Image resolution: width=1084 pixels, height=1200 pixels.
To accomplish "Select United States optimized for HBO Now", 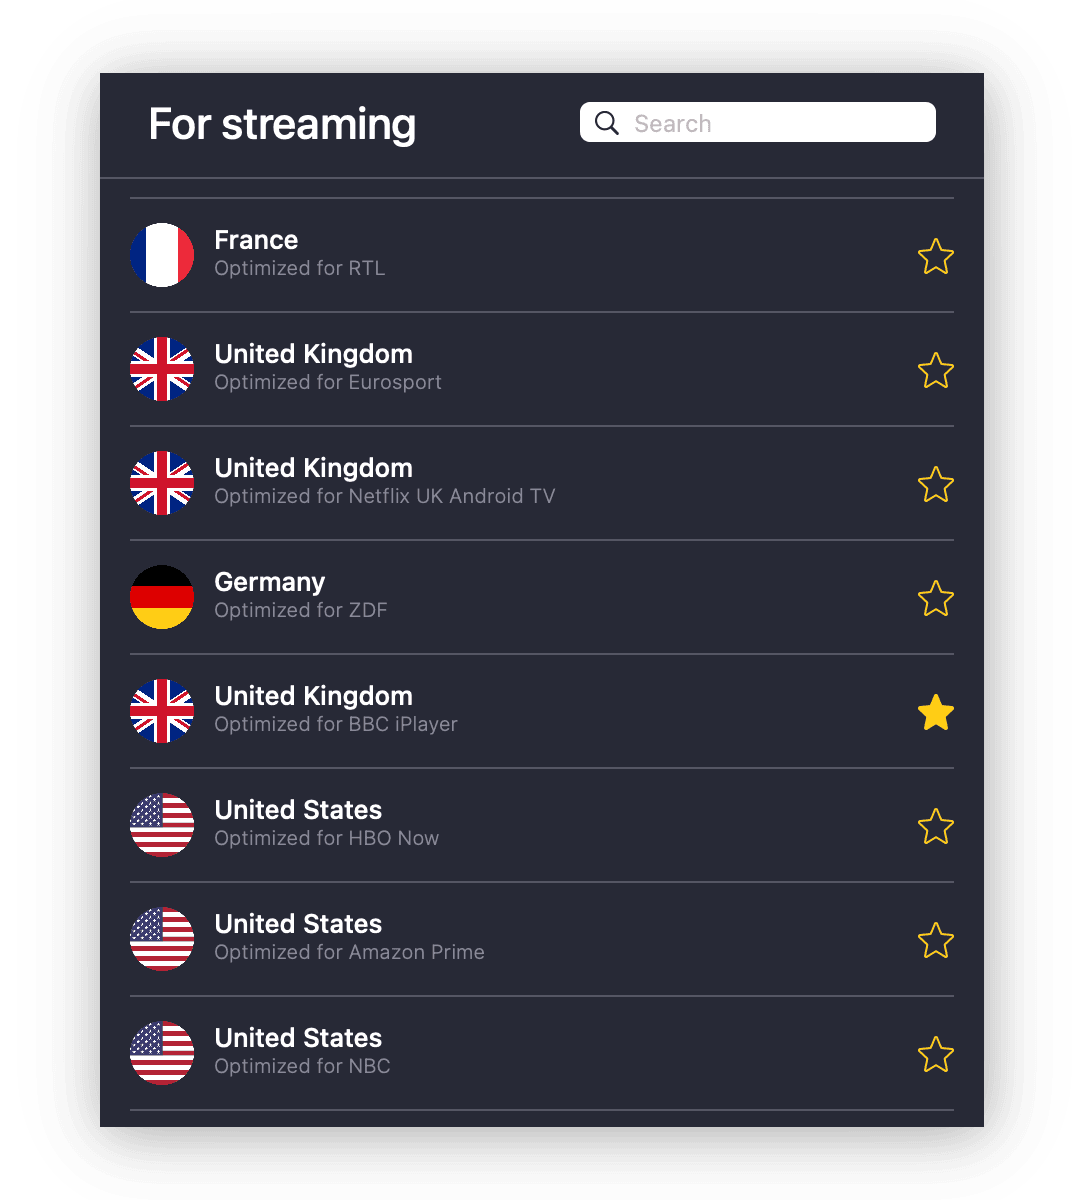I will click(x=542, y=825).
